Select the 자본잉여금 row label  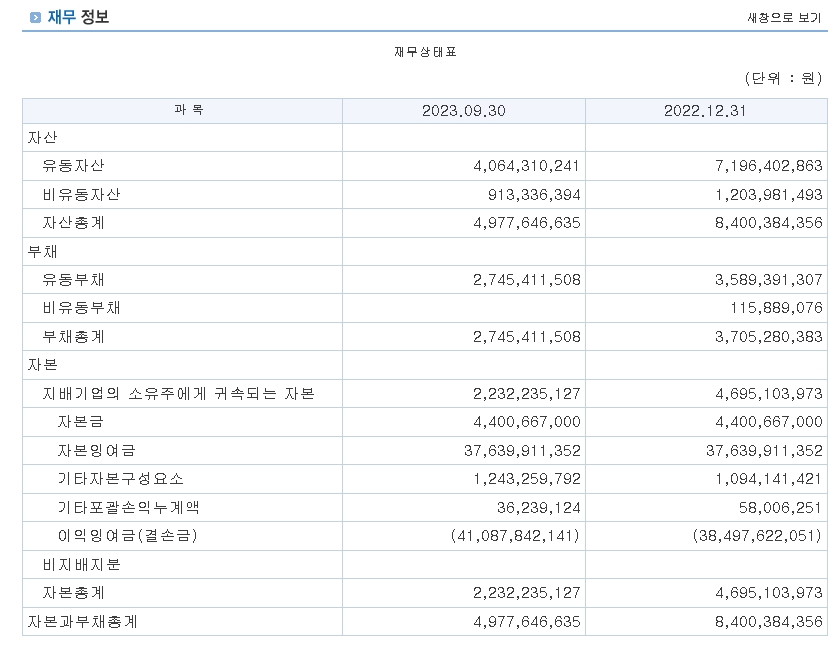point(96,451)
